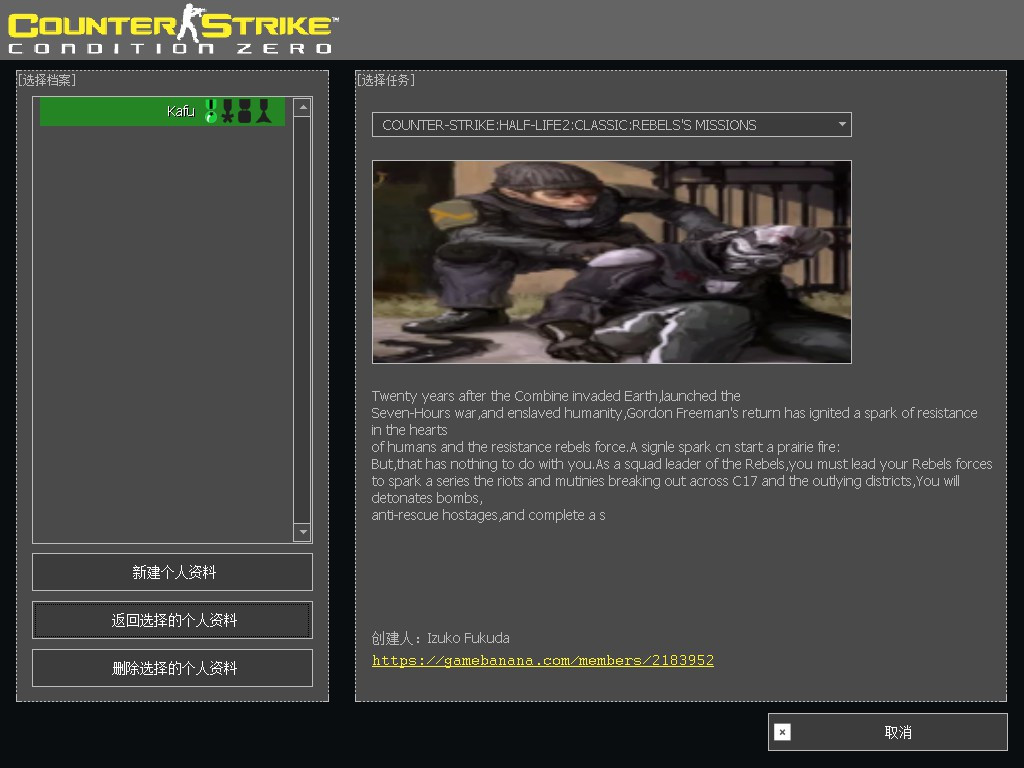1024x768 pixels.
Task: Click the trophy-shaped medal icon beside Kafu
Action: tap(263, 111)
